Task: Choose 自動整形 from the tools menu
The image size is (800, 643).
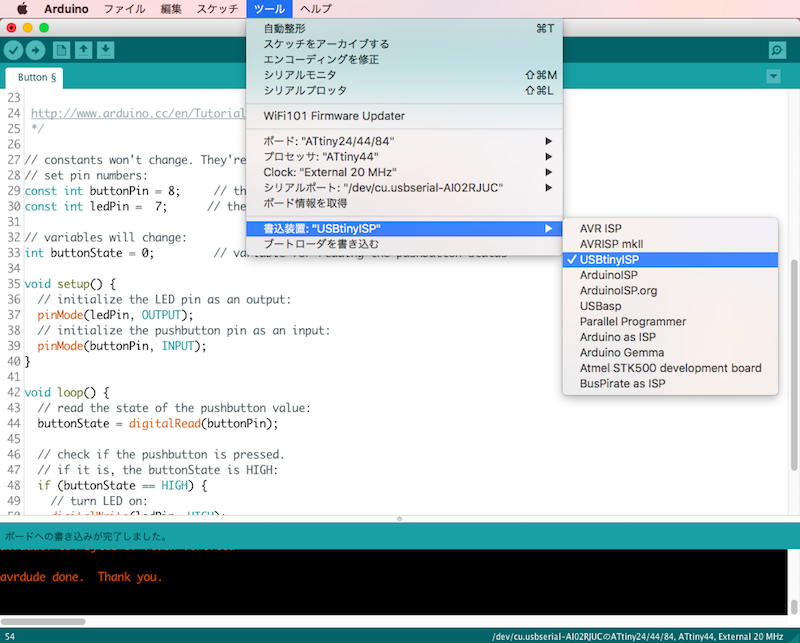Action: tap(404, 29)
